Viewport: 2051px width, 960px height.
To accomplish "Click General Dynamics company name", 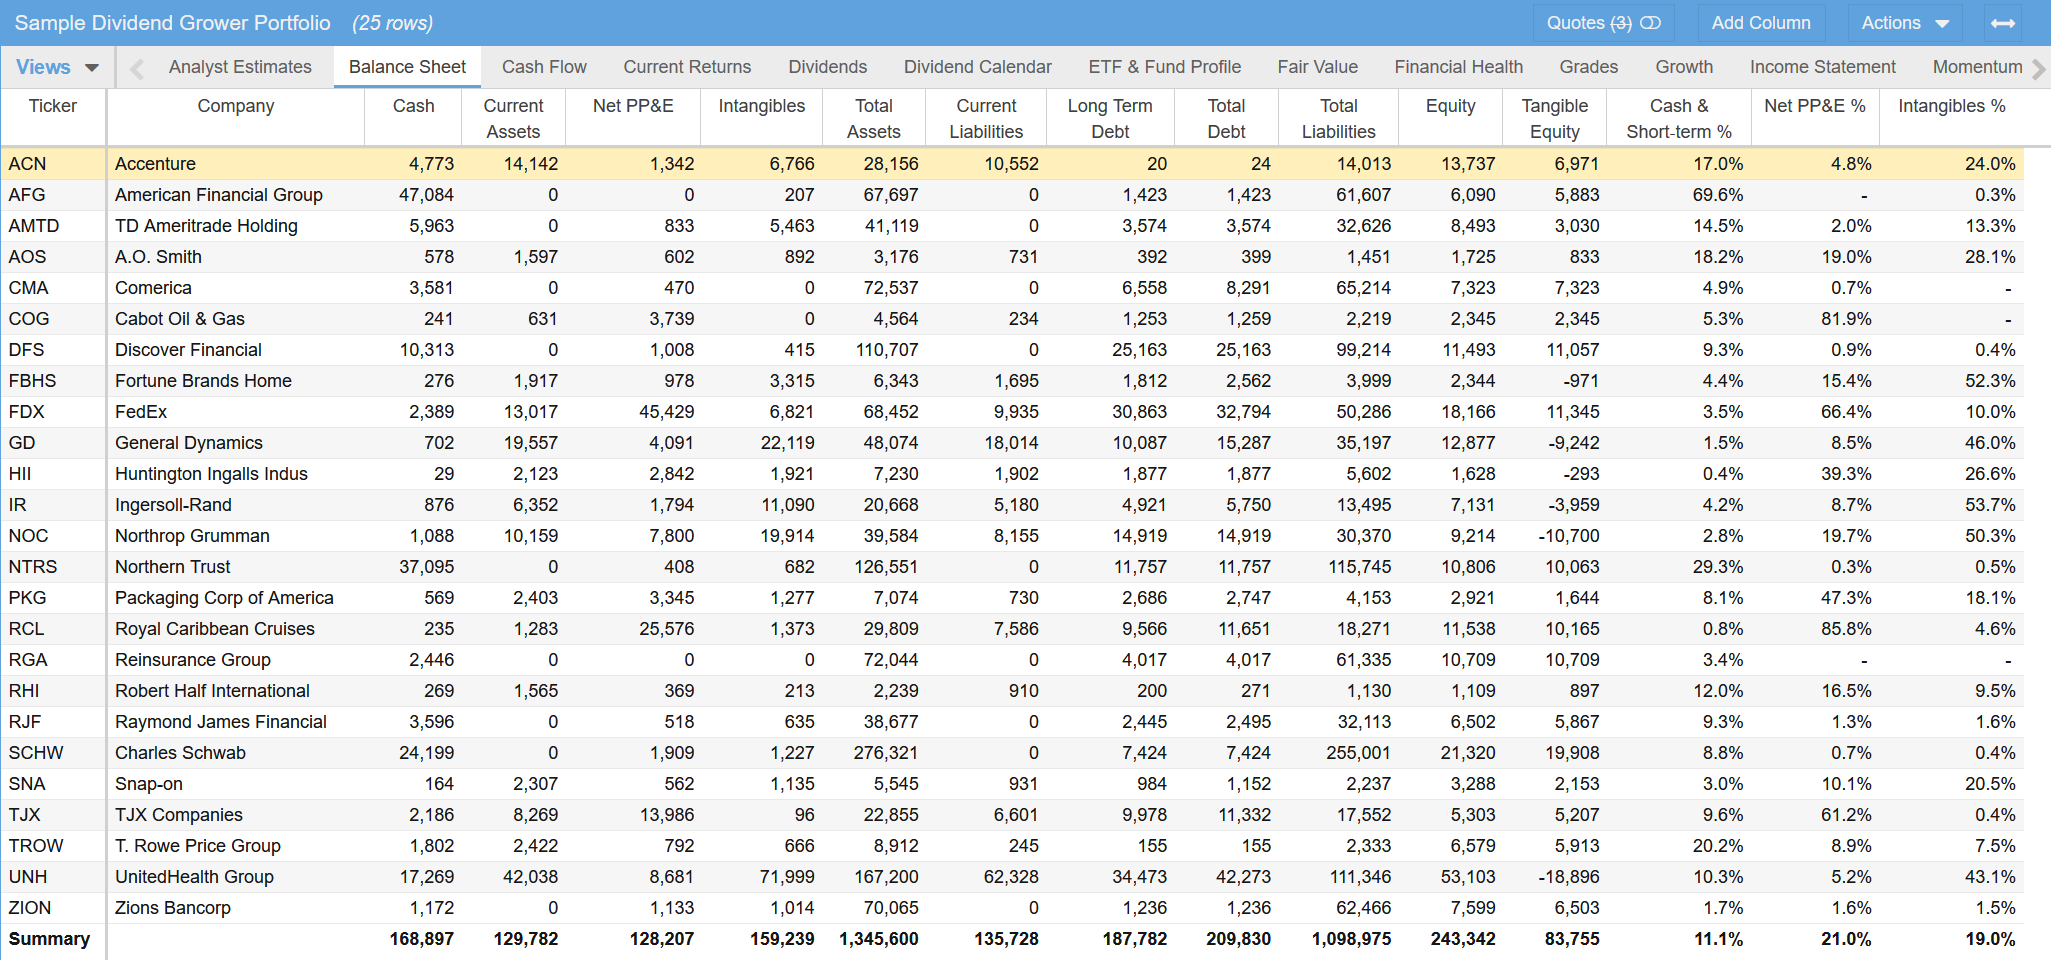I will [x=188, y=443].
